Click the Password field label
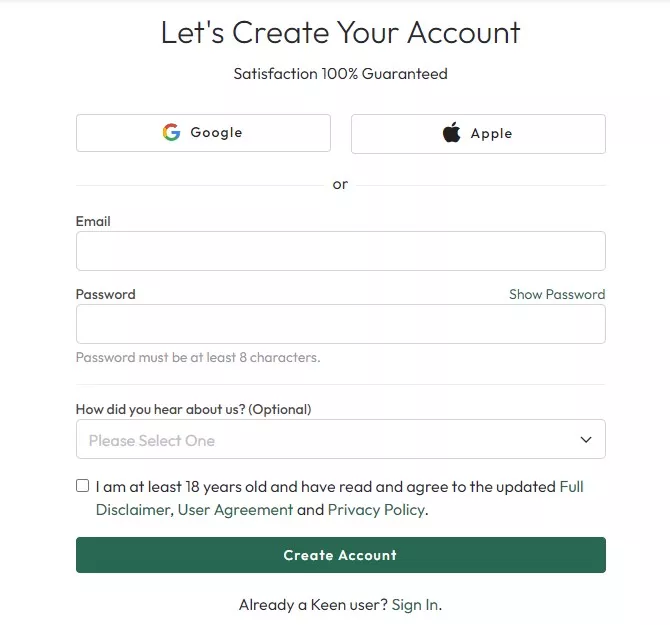Screen dimensions: 670x625 point(105,294)
